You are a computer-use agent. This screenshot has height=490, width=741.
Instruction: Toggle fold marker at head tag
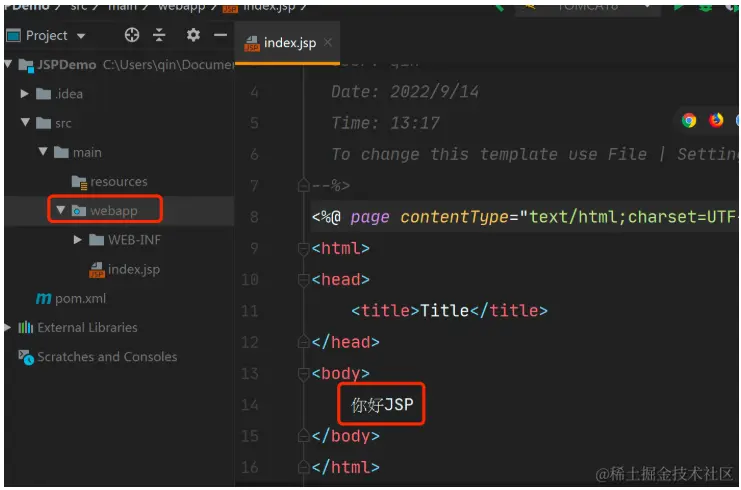303,280
